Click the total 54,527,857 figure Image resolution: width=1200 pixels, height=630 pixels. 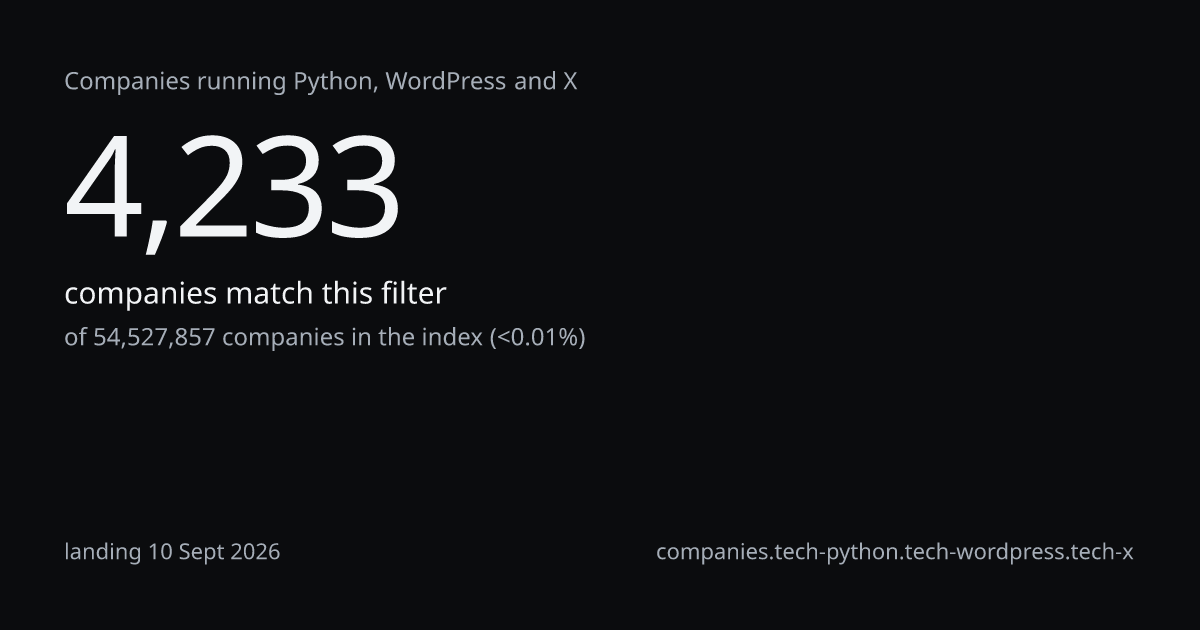click(154, 337)
